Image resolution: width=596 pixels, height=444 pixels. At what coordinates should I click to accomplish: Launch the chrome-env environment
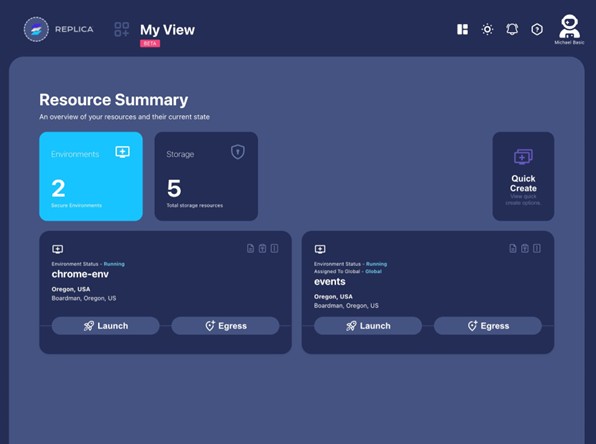click(x=106, y=326)
